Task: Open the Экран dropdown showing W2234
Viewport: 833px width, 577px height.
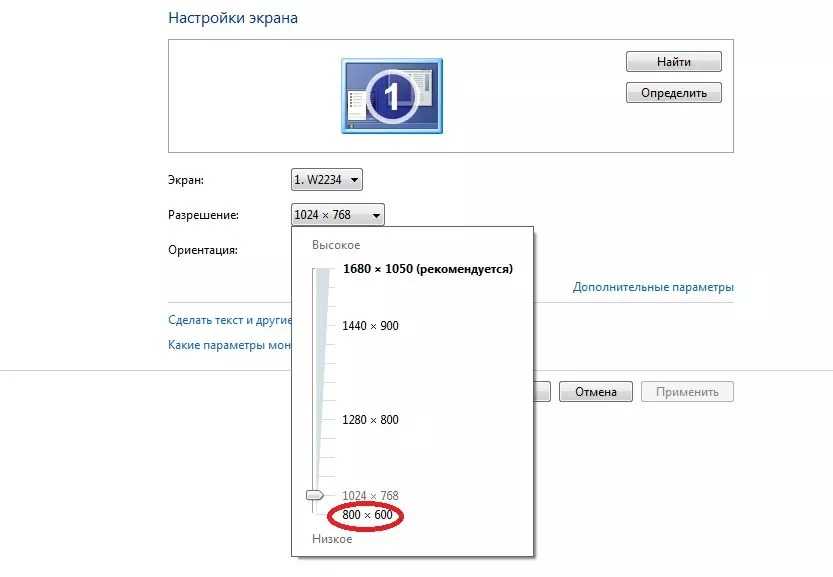Action: 326,180
